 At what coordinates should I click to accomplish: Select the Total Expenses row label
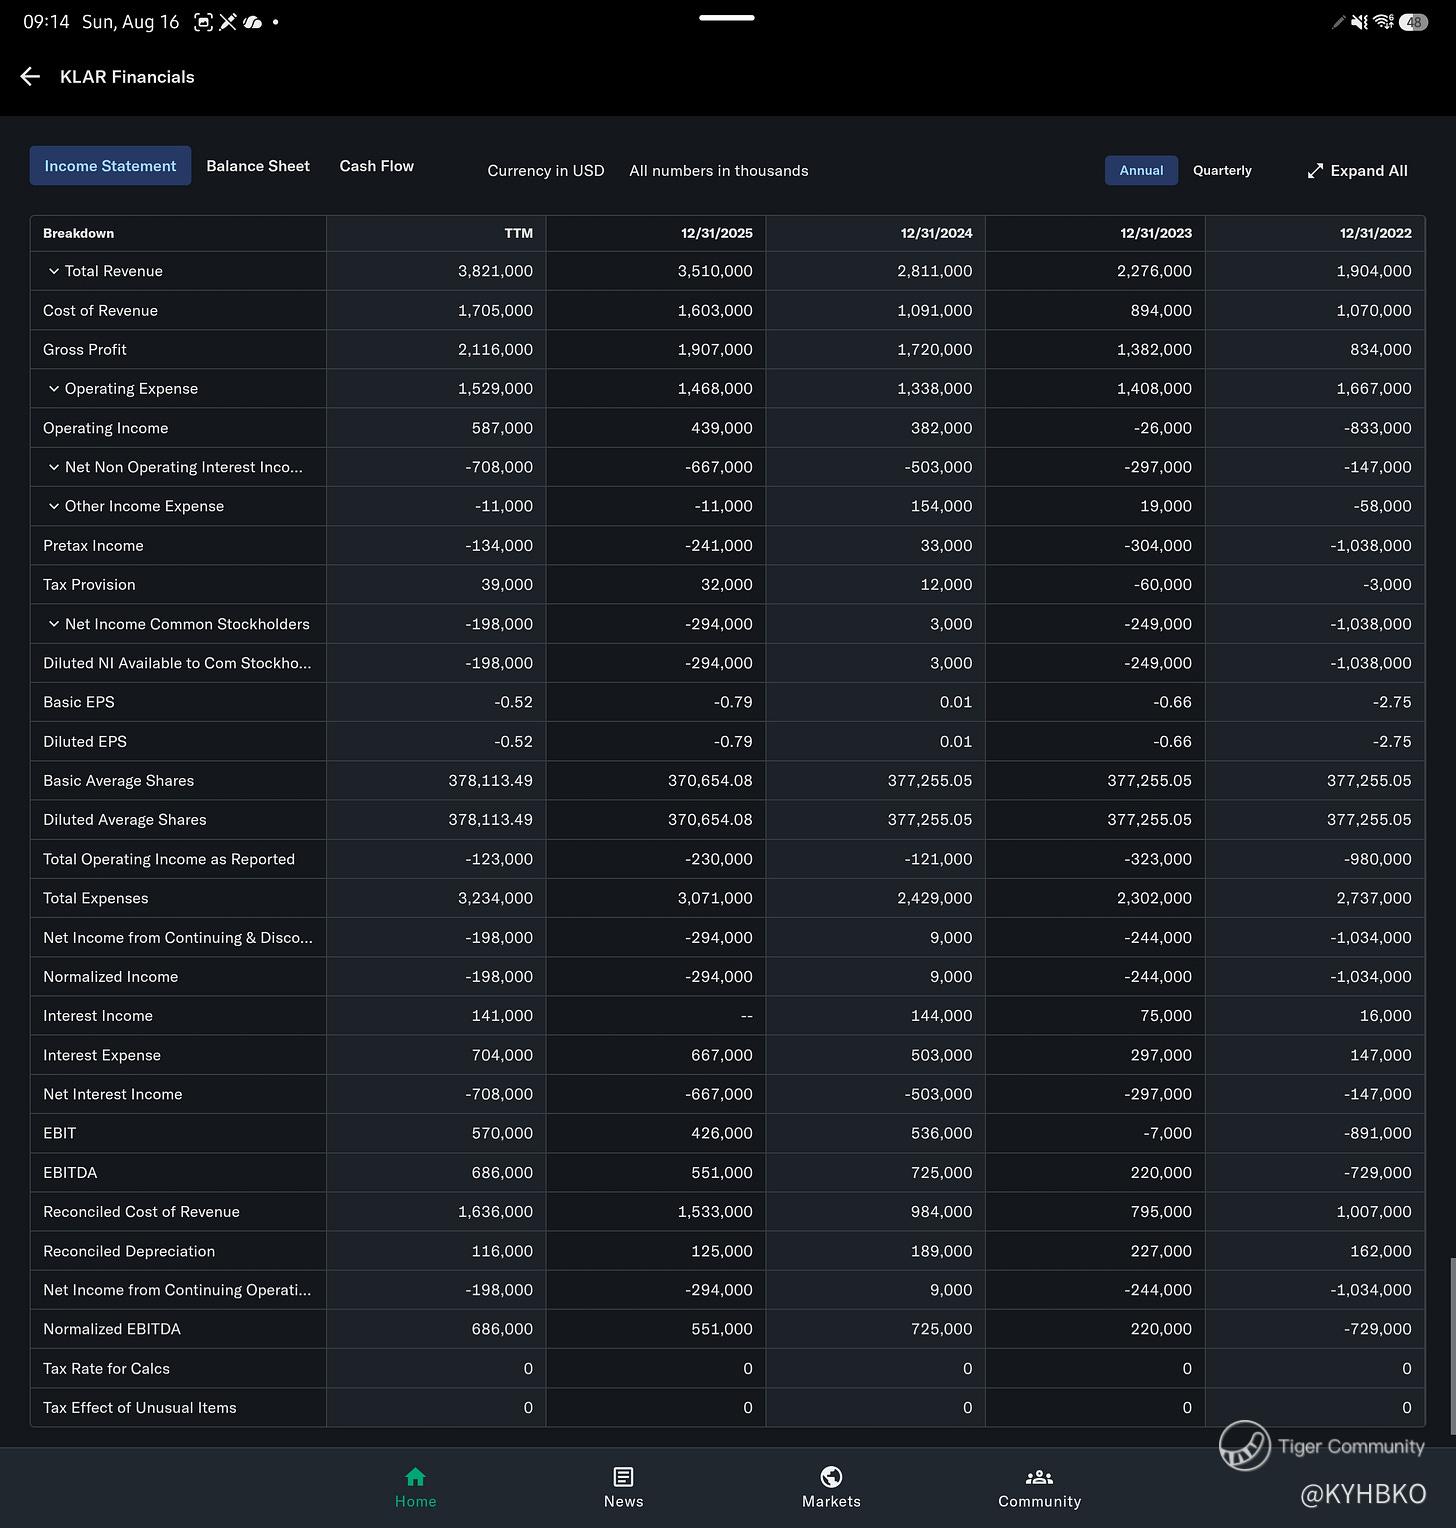pyautogui.click(x=95, y=898)
